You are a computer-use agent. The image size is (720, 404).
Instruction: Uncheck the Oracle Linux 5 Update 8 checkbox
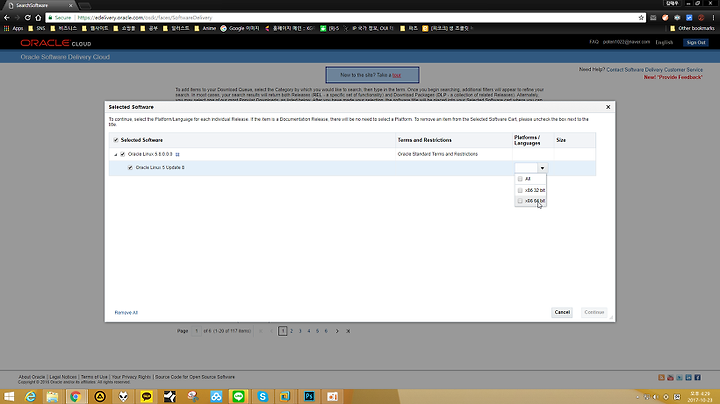click(x=130, y=168)
